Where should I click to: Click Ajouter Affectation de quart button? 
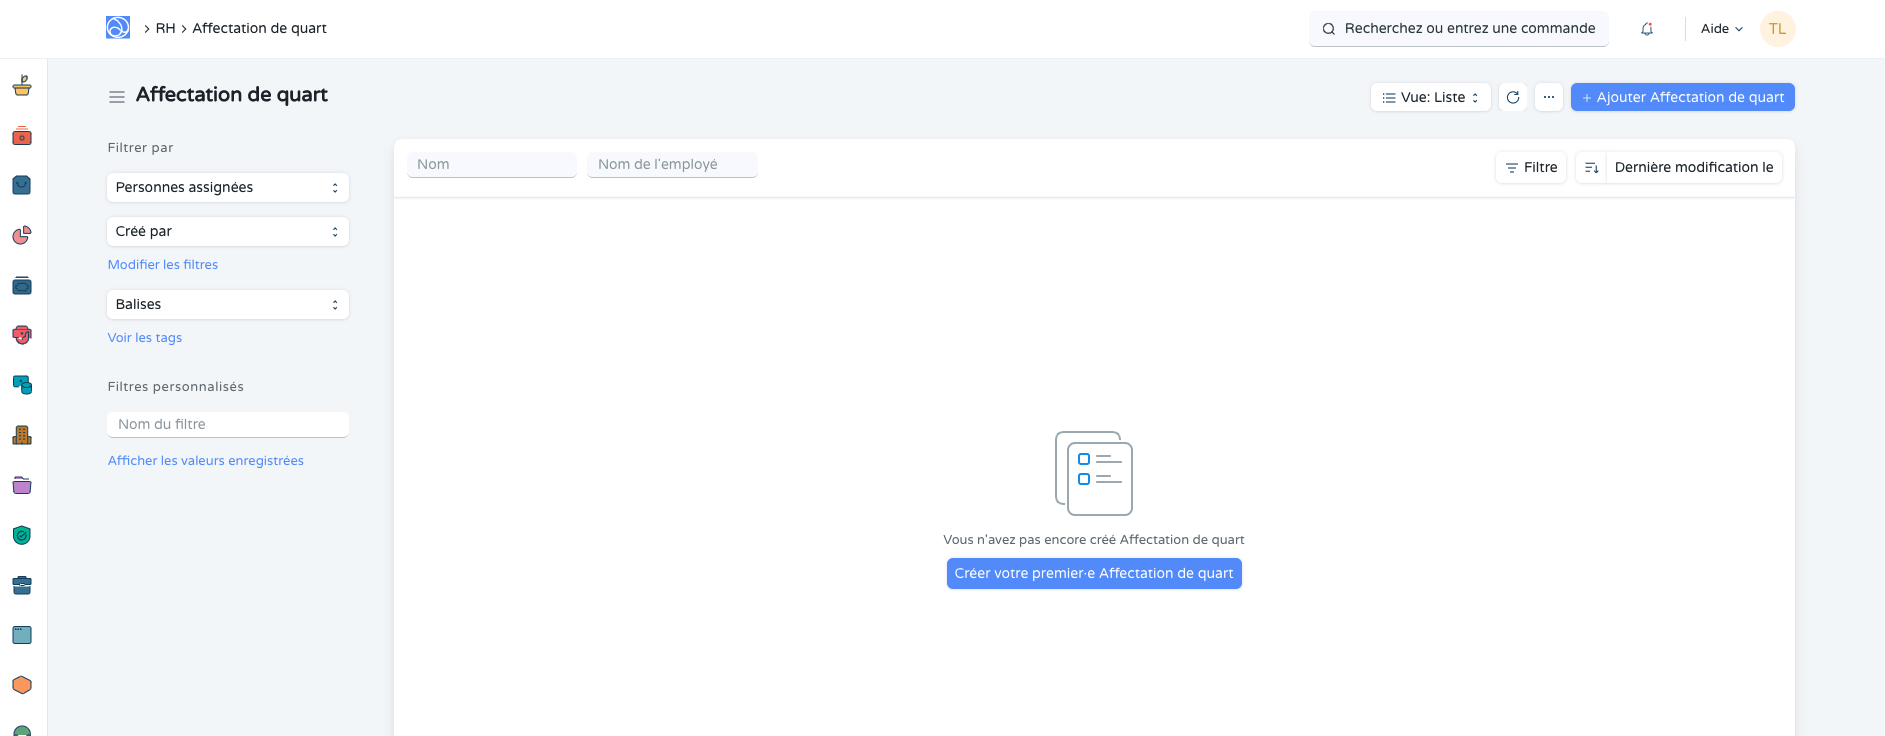1682,97
